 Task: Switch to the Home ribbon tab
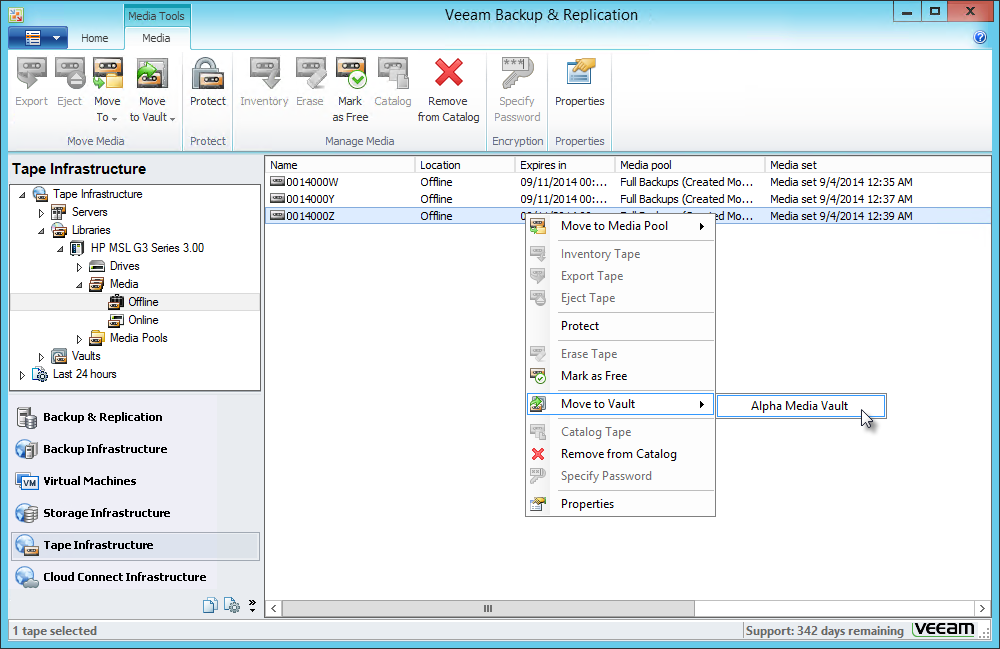[x=95, y=37]
